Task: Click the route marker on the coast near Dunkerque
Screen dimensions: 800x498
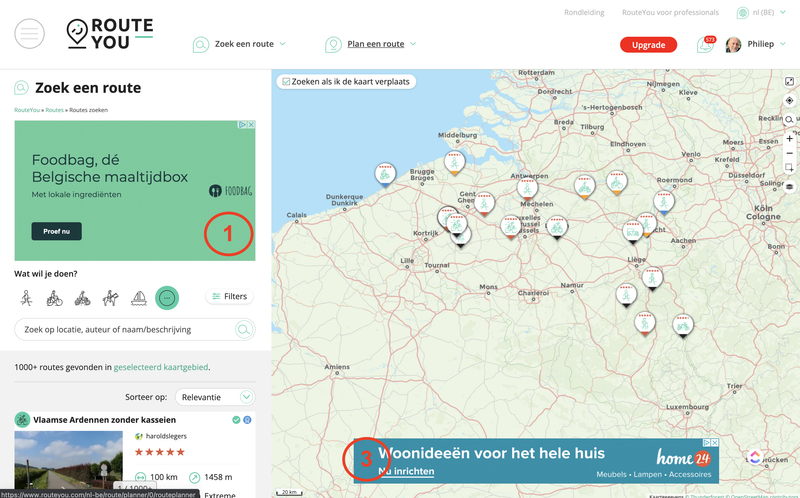Action: 385,175
